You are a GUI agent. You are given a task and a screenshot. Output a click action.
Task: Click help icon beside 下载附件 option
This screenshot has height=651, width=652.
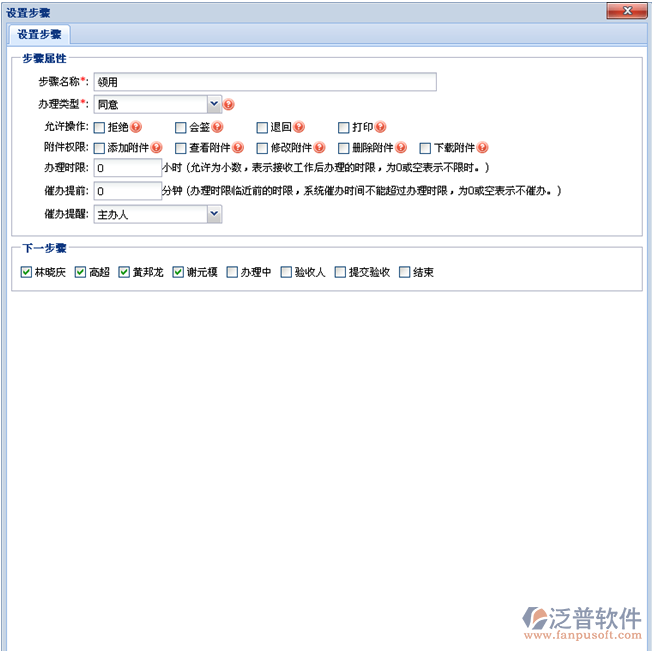click(x=483, y=147)
